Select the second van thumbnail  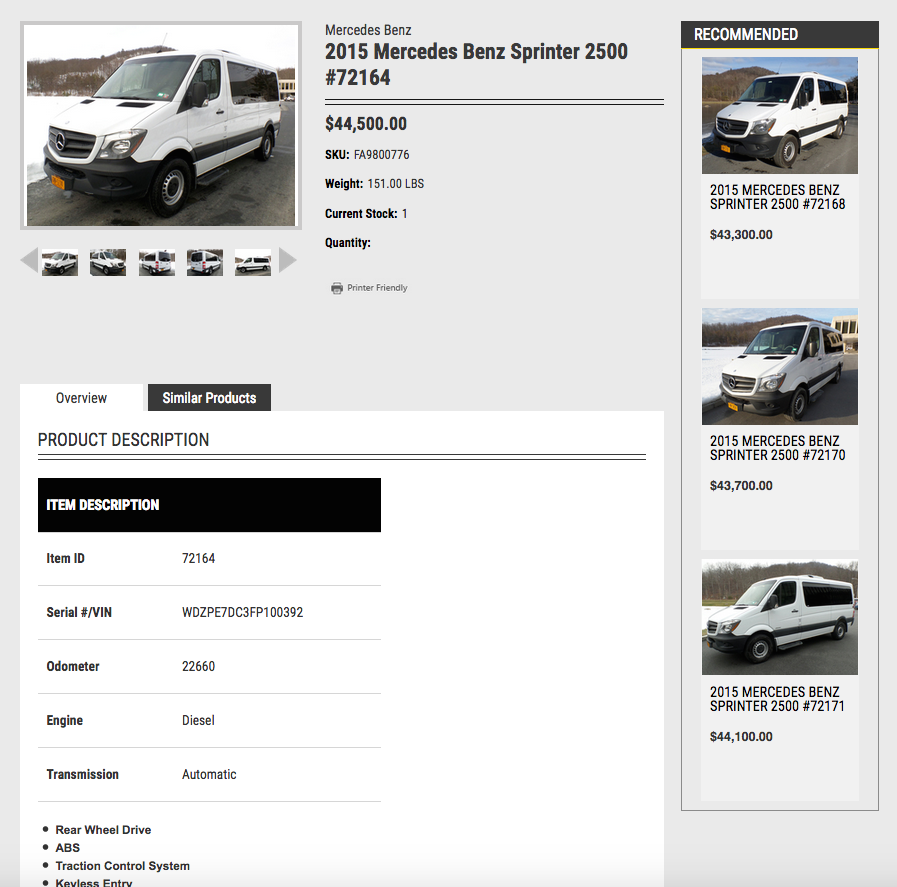108,262
